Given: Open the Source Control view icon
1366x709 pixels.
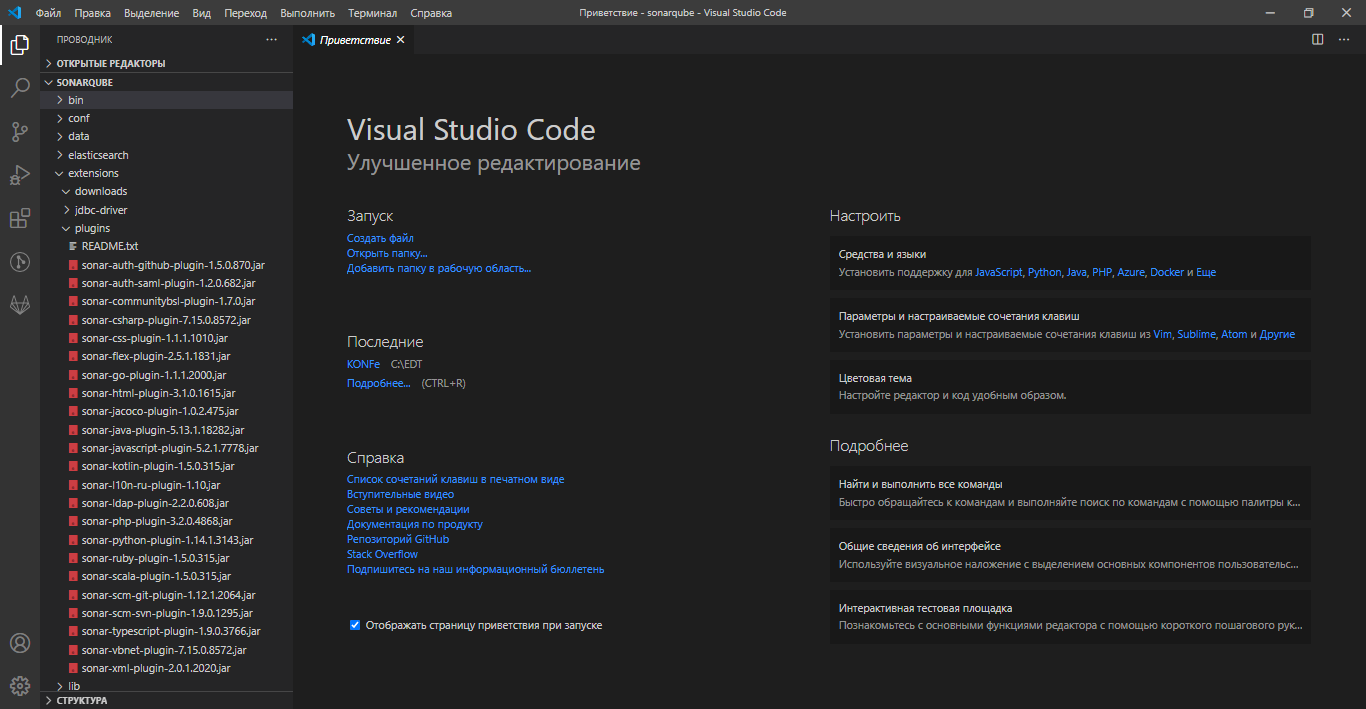Looking at the screenshot, I should point(20,131).
